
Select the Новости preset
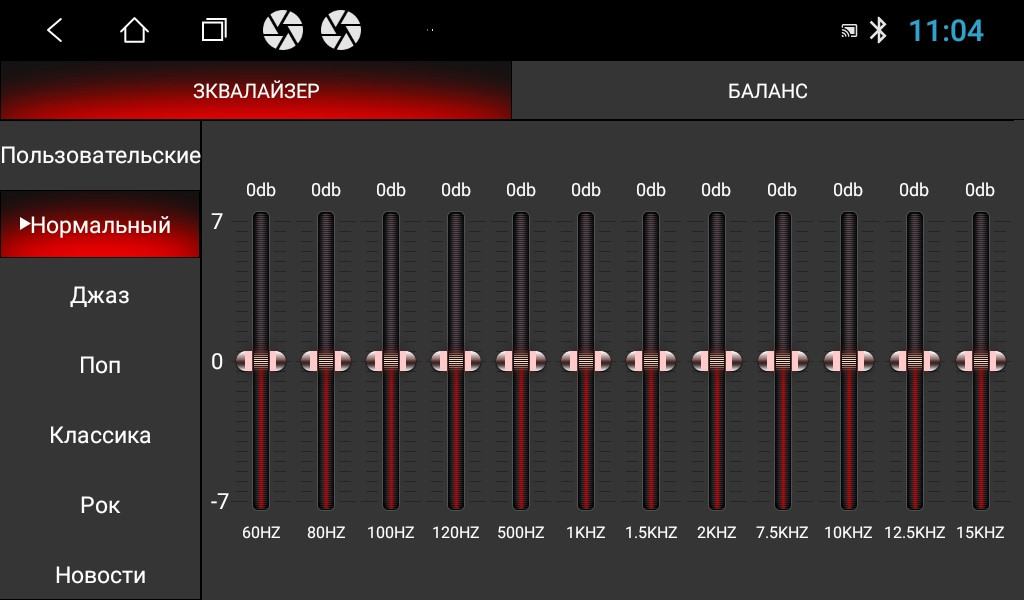pyautogui.click(x=100, y=575)
